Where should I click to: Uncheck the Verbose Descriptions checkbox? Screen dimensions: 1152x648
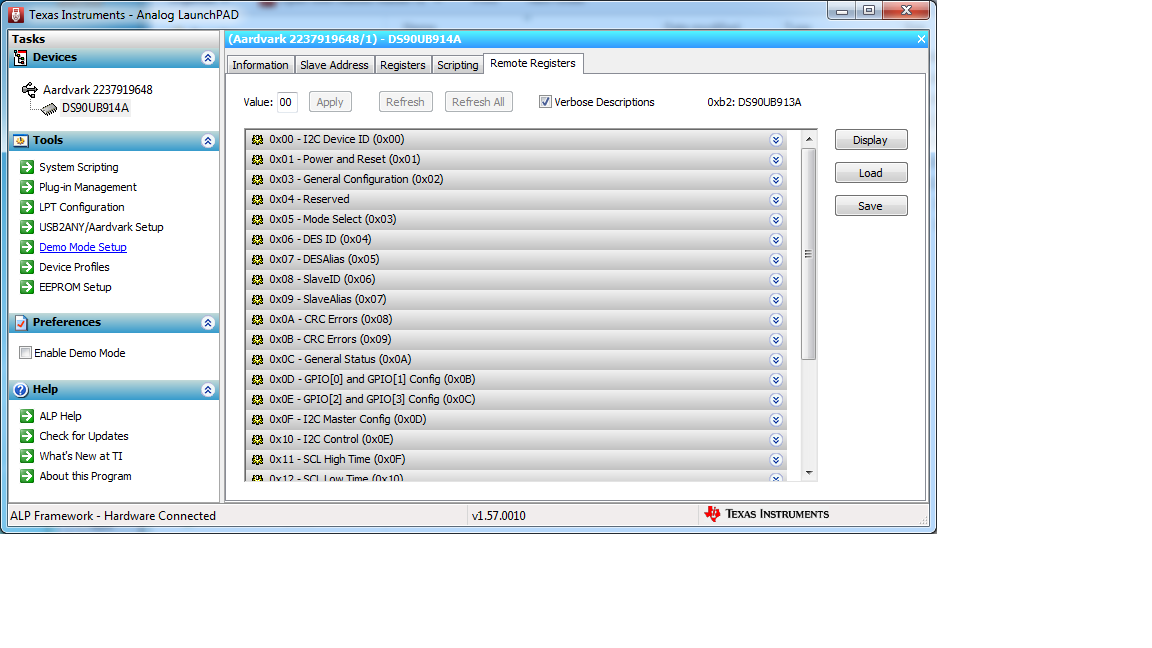pos(545,102)
